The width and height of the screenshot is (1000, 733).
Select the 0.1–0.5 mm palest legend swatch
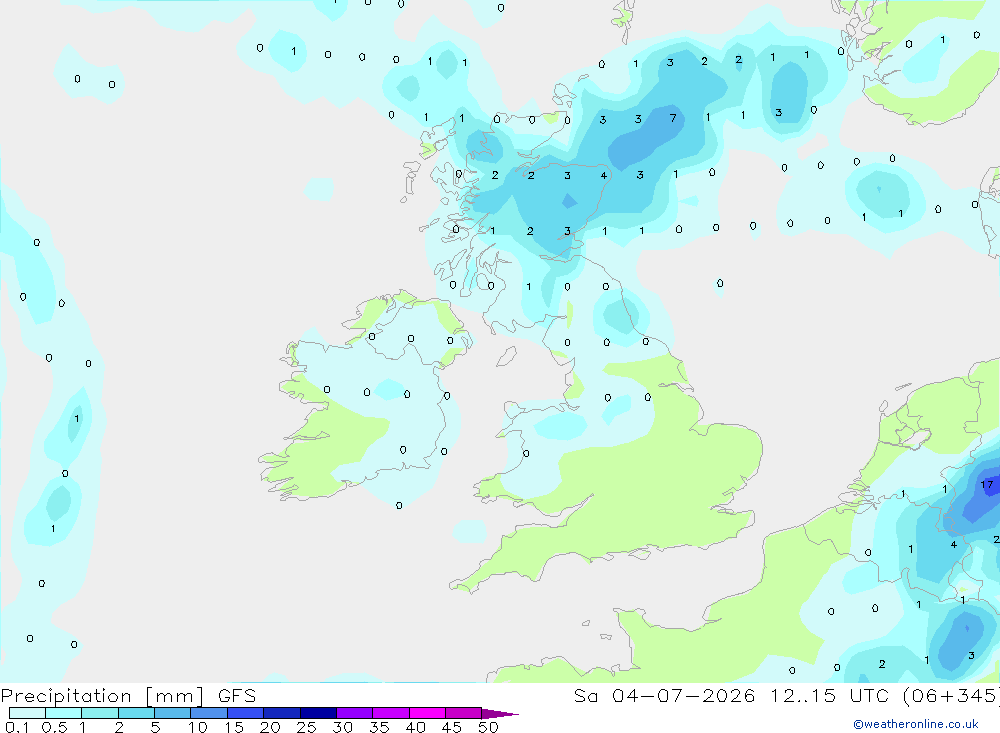pos(27,713)
